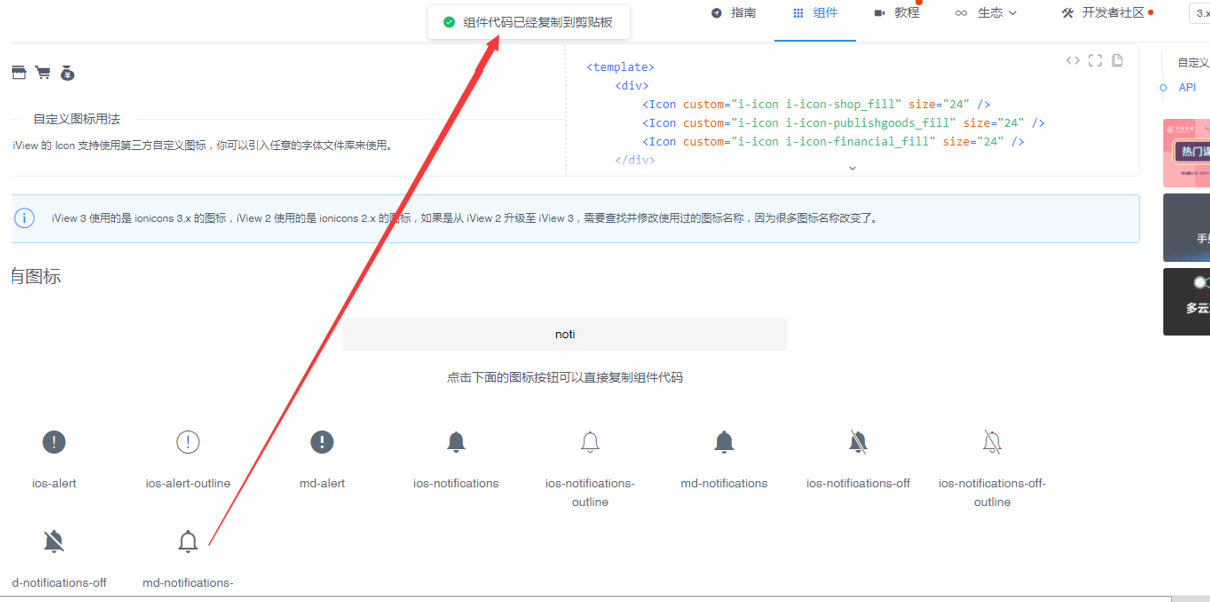
Task: Open the dark 多云 advertisement banner
Action: [1186, 301]
